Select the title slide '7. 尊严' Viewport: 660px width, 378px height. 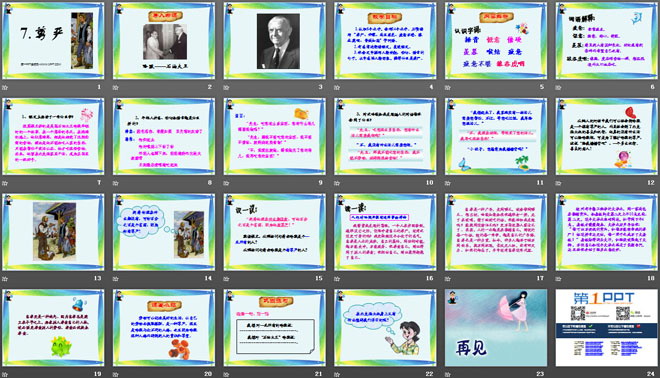[x=53, y=41]
